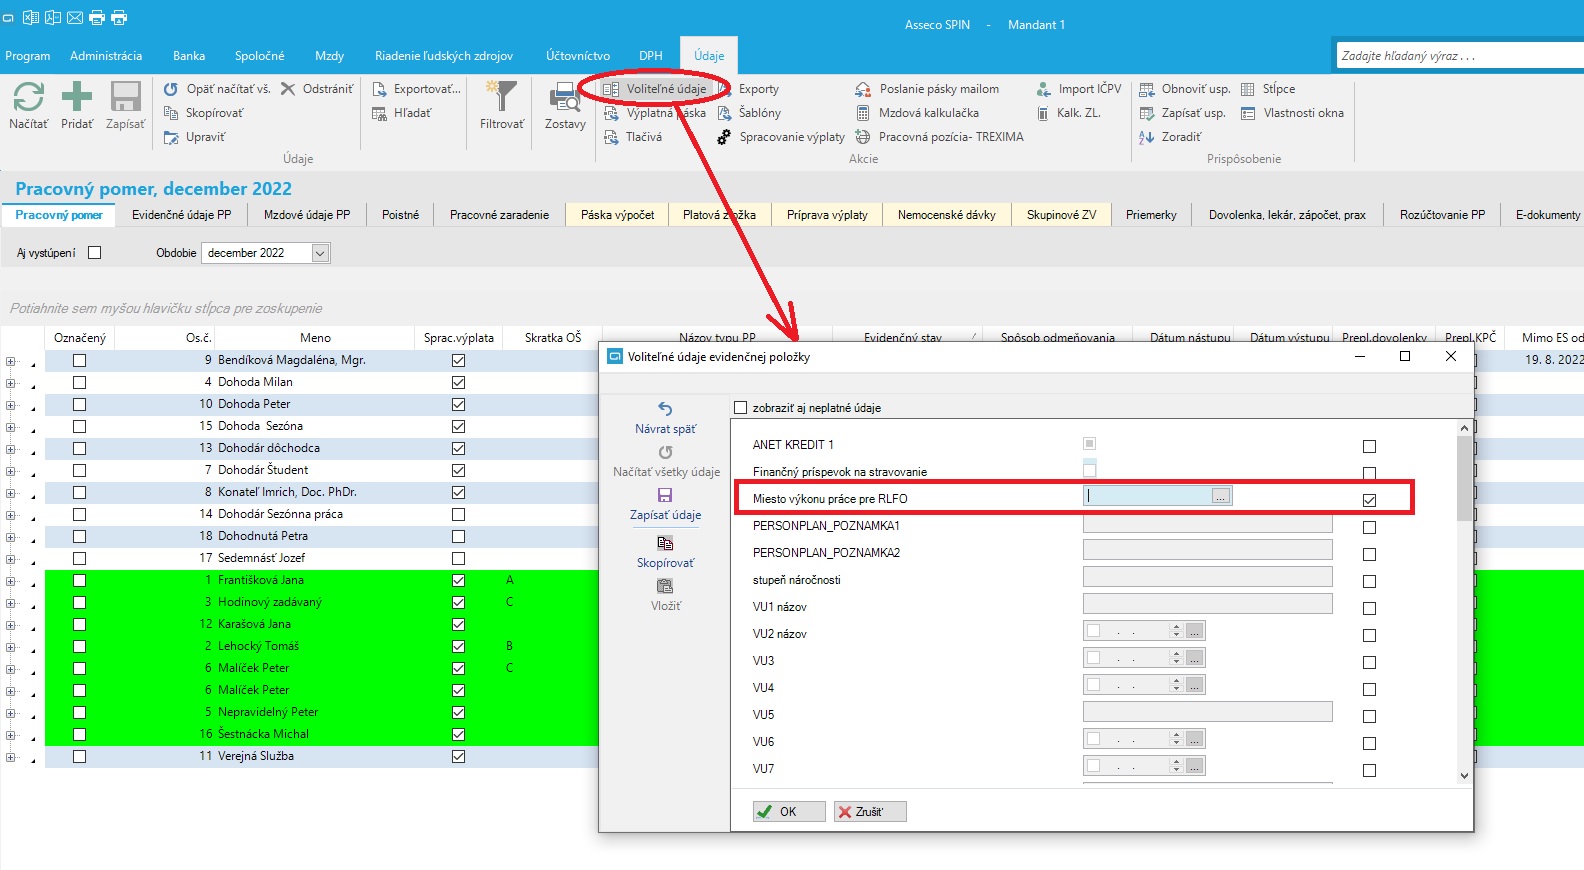The image size is (1584, 870).
Task: Open Voliteľné údaje in the ribbon
Action: (x=656, y=89)
